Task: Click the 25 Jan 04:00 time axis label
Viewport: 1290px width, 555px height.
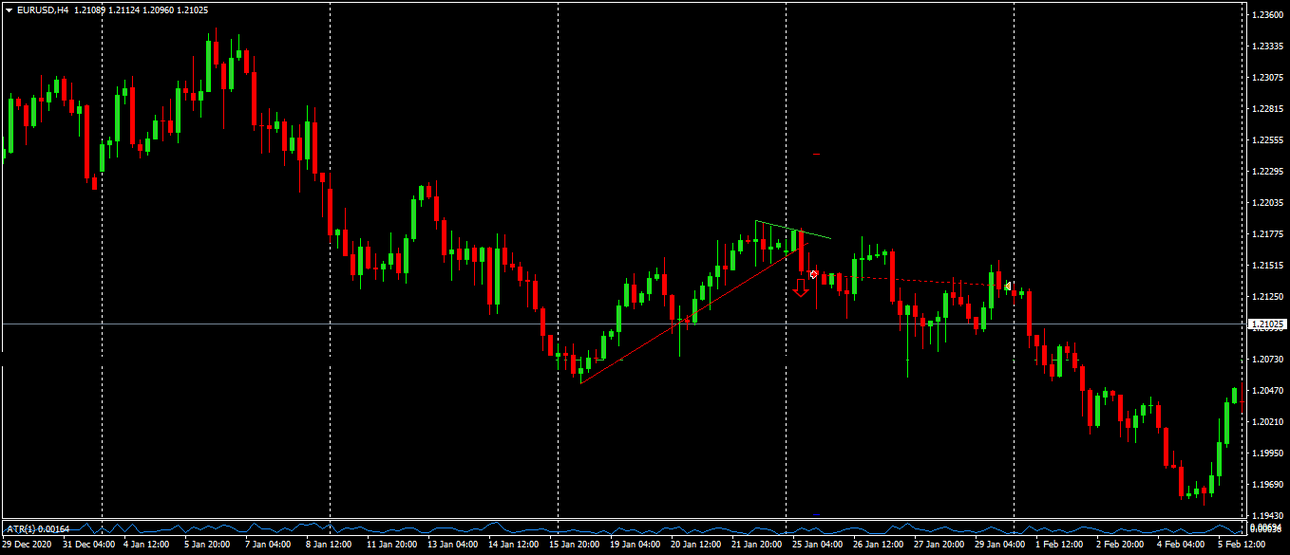Action: pos(817,545)
